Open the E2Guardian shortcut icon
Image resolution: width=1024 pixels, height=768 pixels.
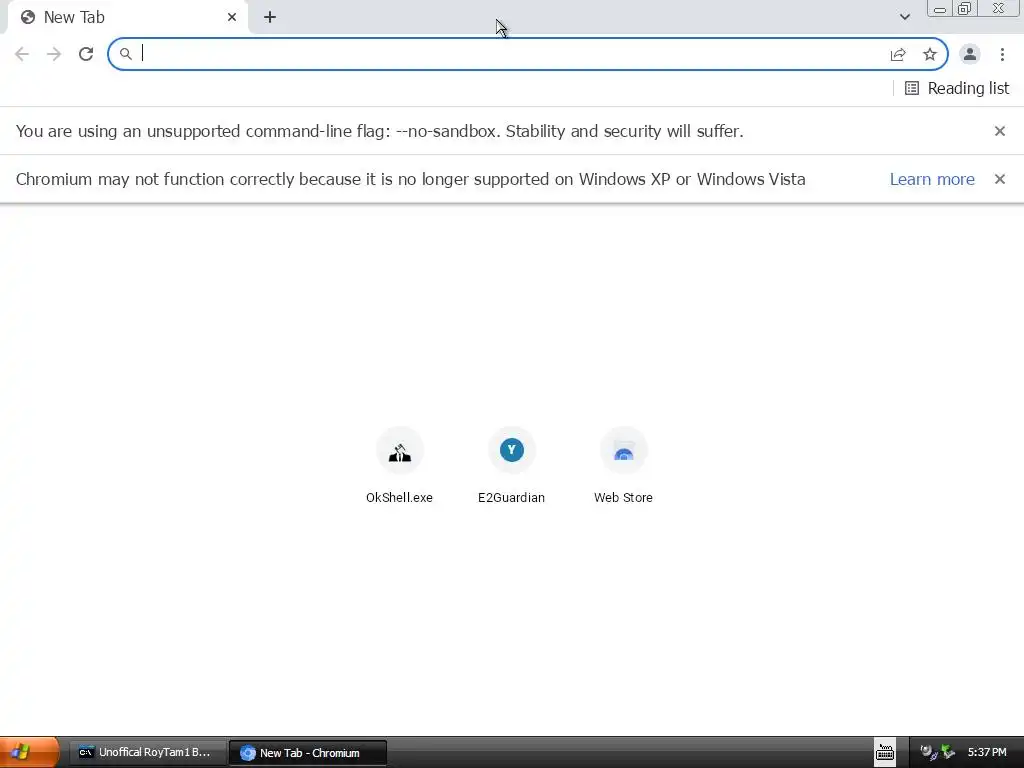point(511,451)
